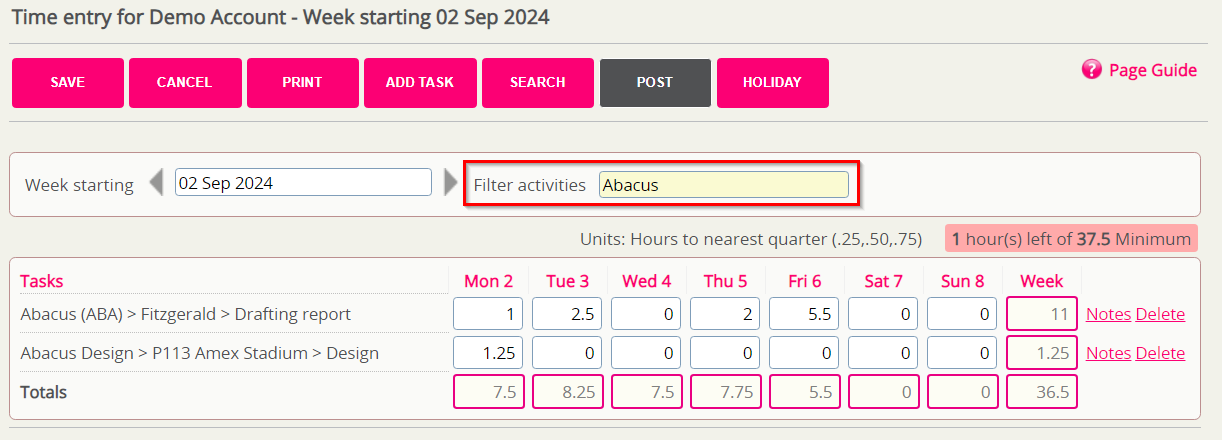Edit Fri 6 hours for Drafting report
The image size is (1222, 440).
(x=804, y=314)
